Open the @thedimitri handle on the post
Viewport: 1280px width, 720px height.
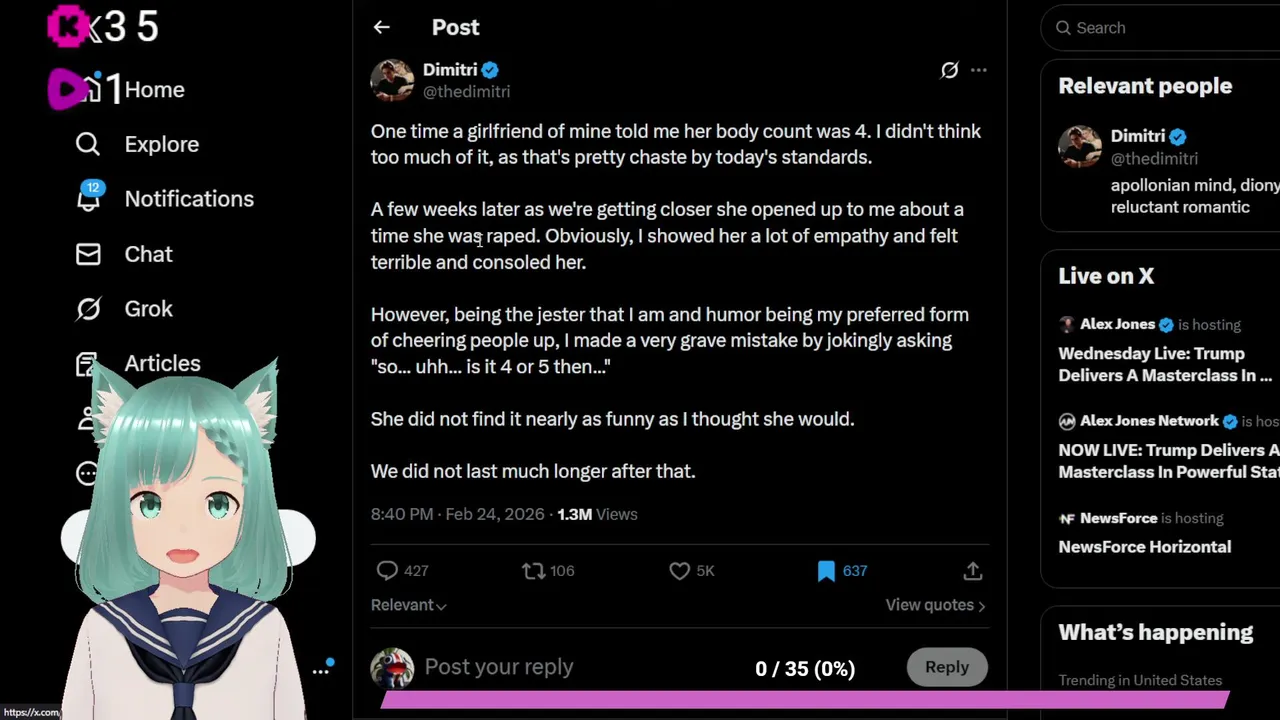click(x=466, y=92)
